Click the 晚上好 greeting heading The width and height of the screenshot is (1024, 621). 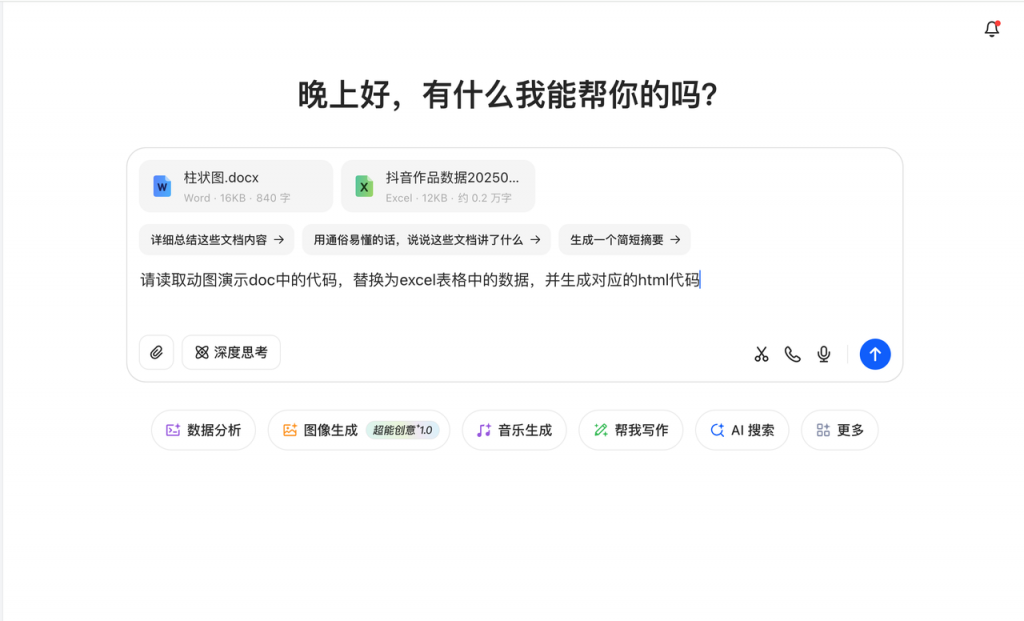point(508,95)
